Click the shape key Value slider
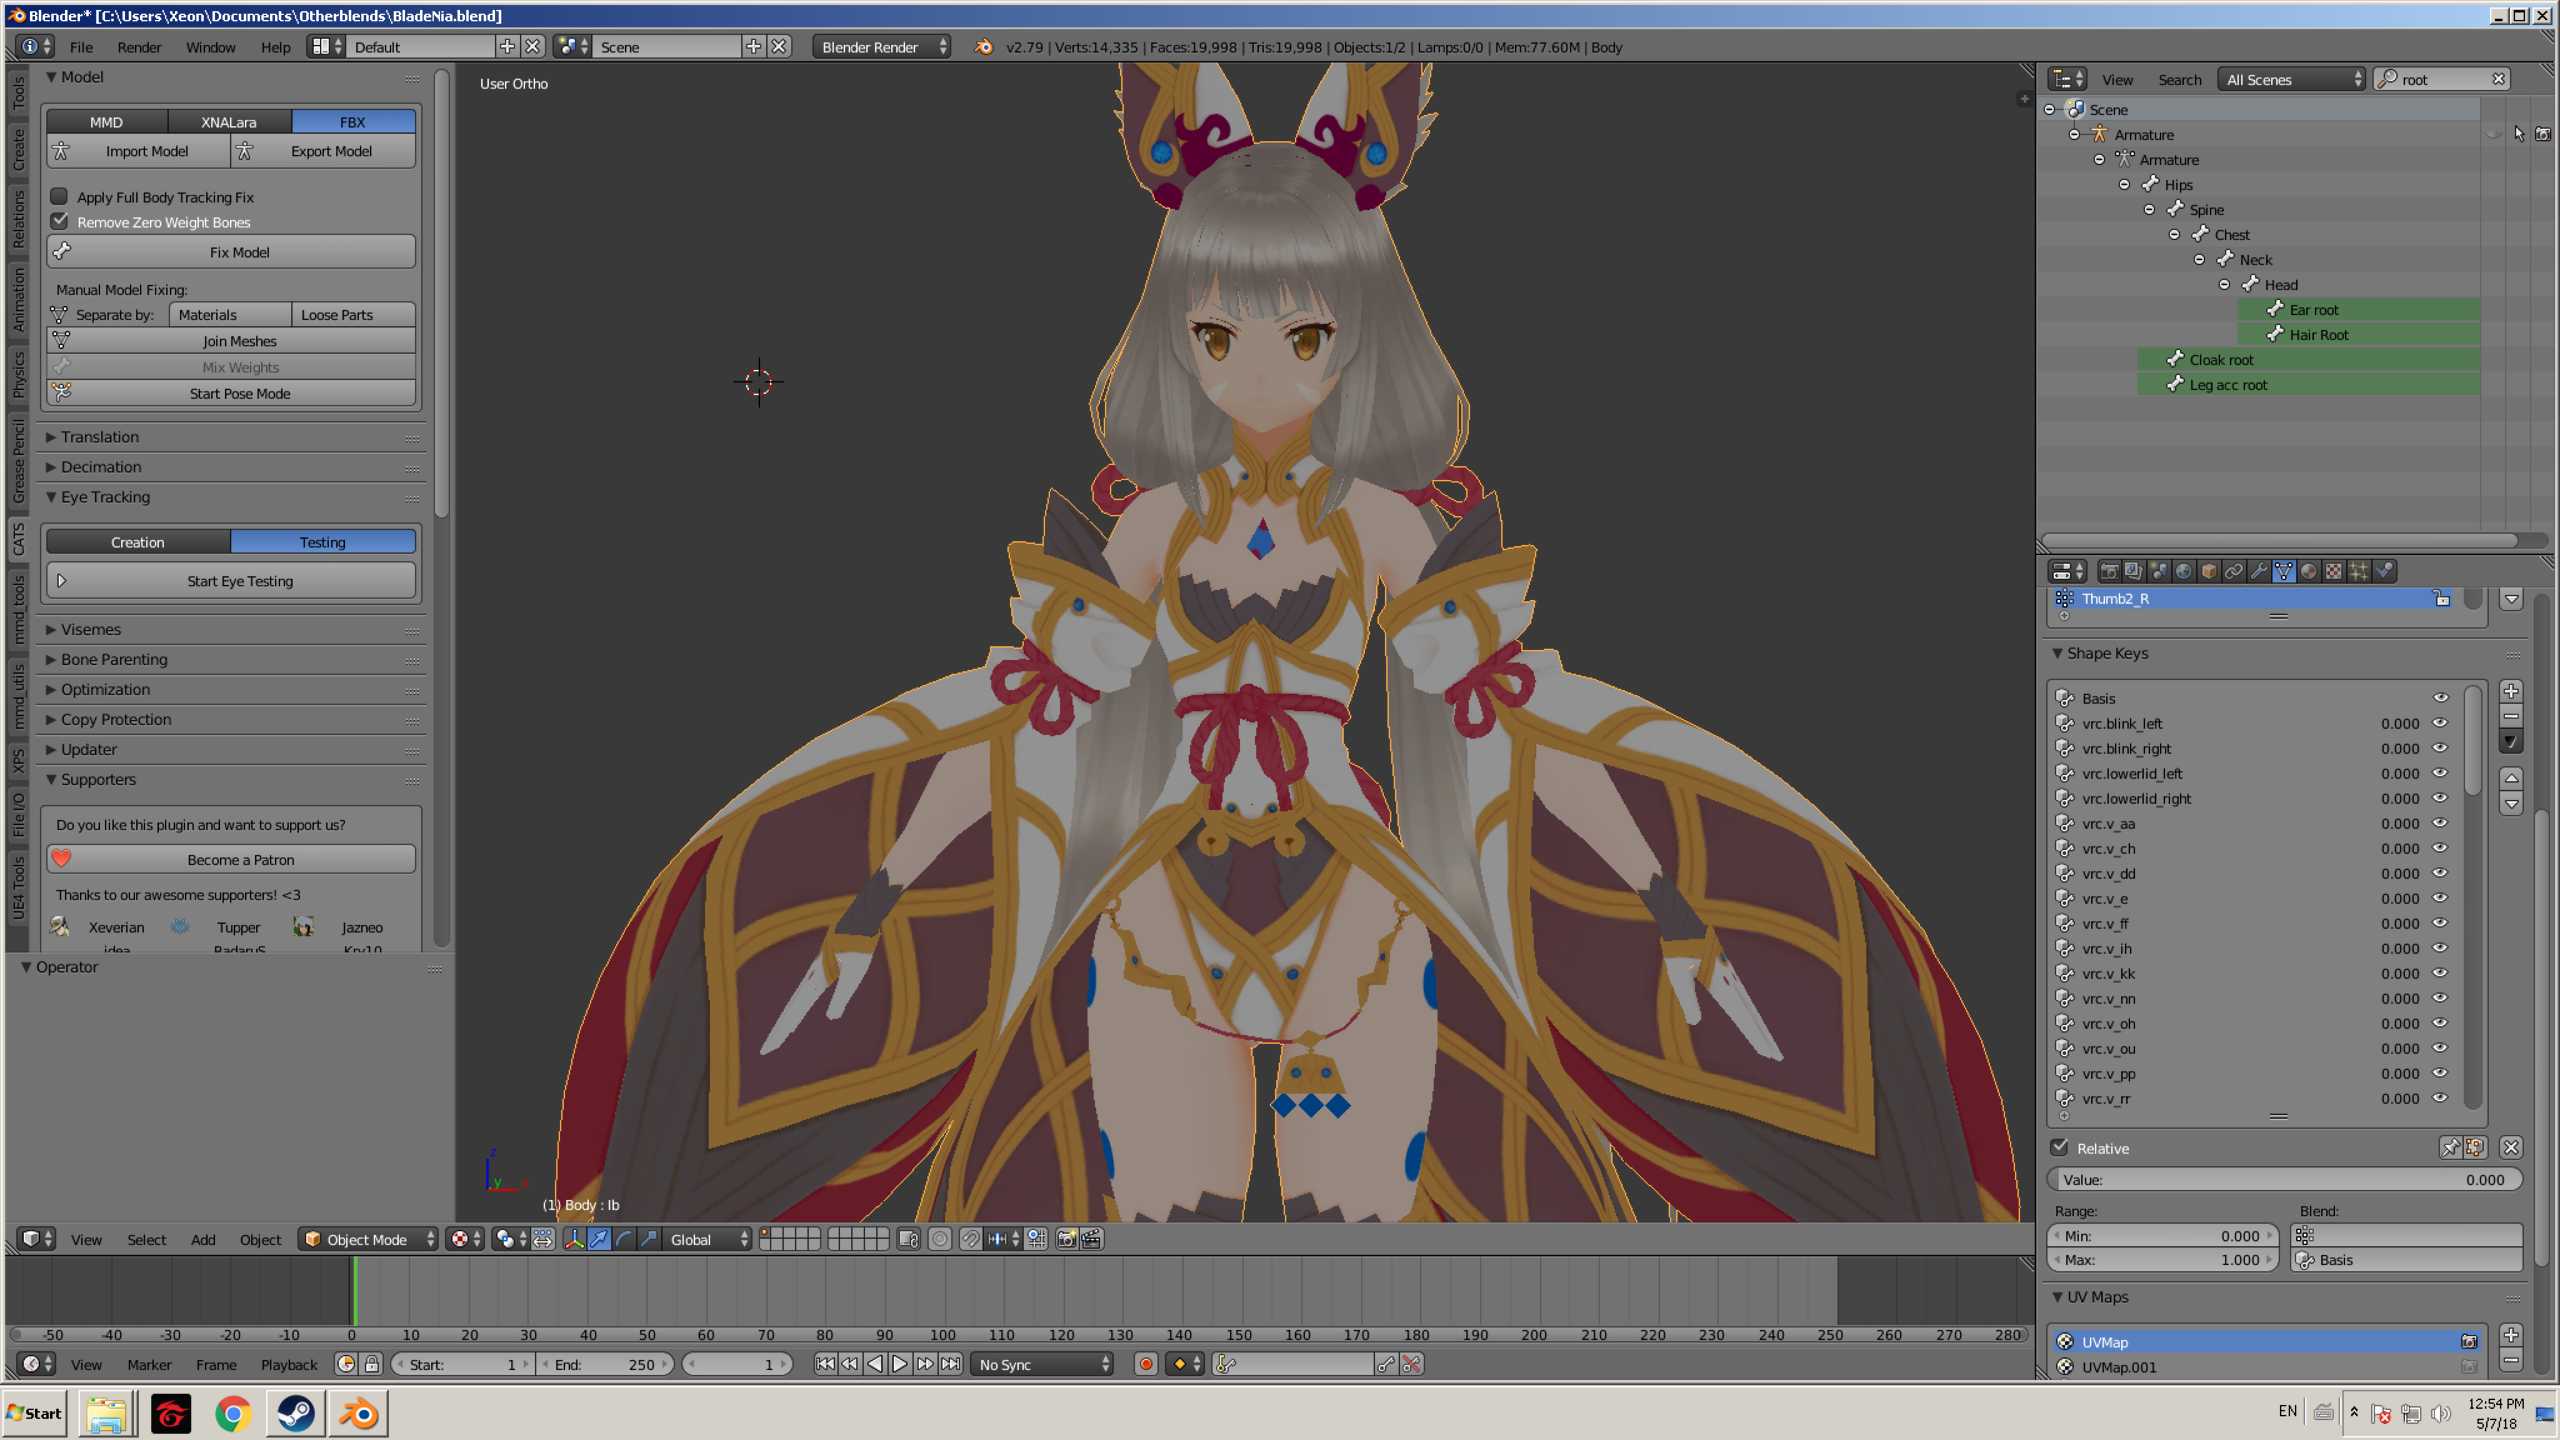The height and width of the screenshot is (1440, 2560). click(2284, 1180)
